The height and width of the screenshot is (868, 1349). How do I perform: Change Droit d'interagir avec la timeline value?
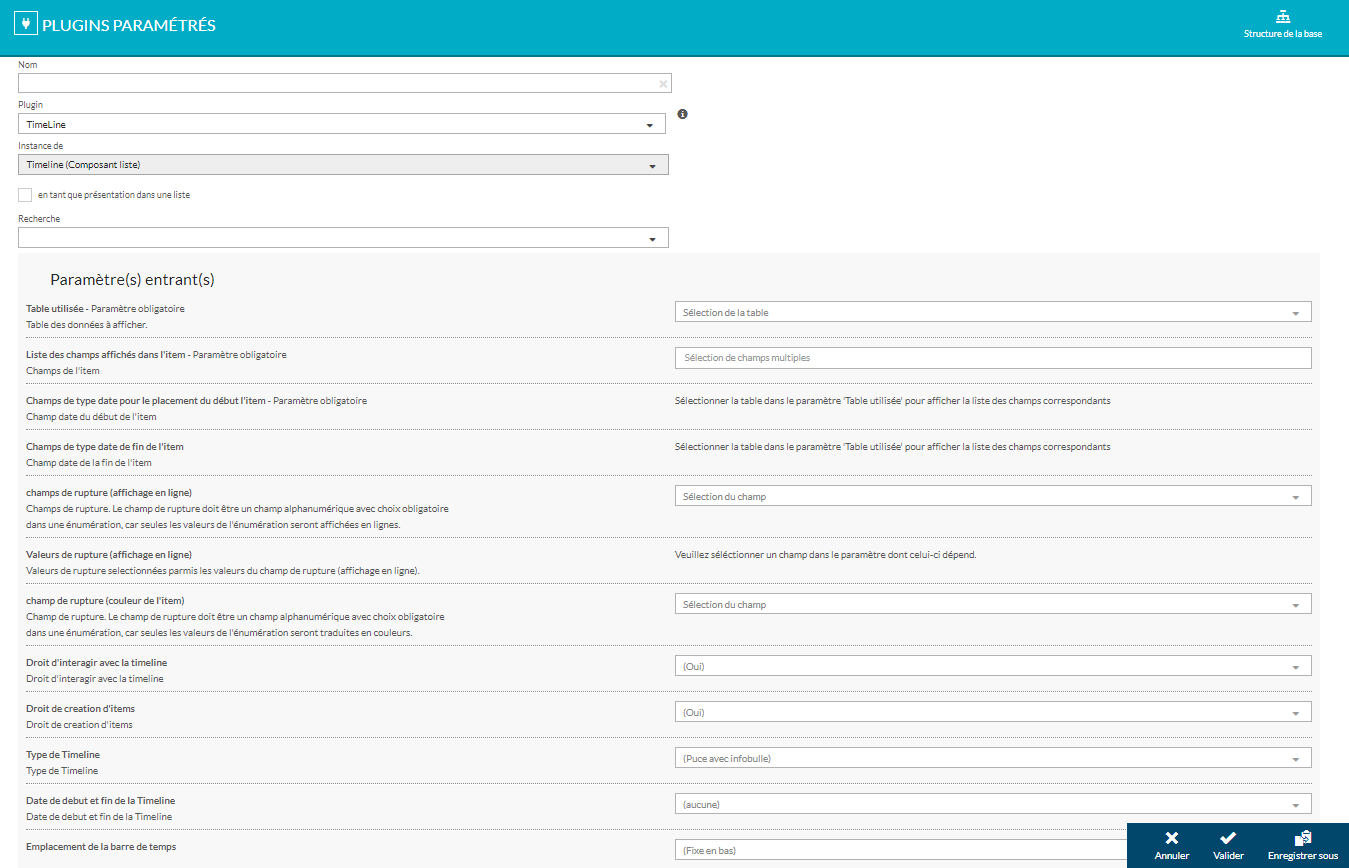(992, 667)
